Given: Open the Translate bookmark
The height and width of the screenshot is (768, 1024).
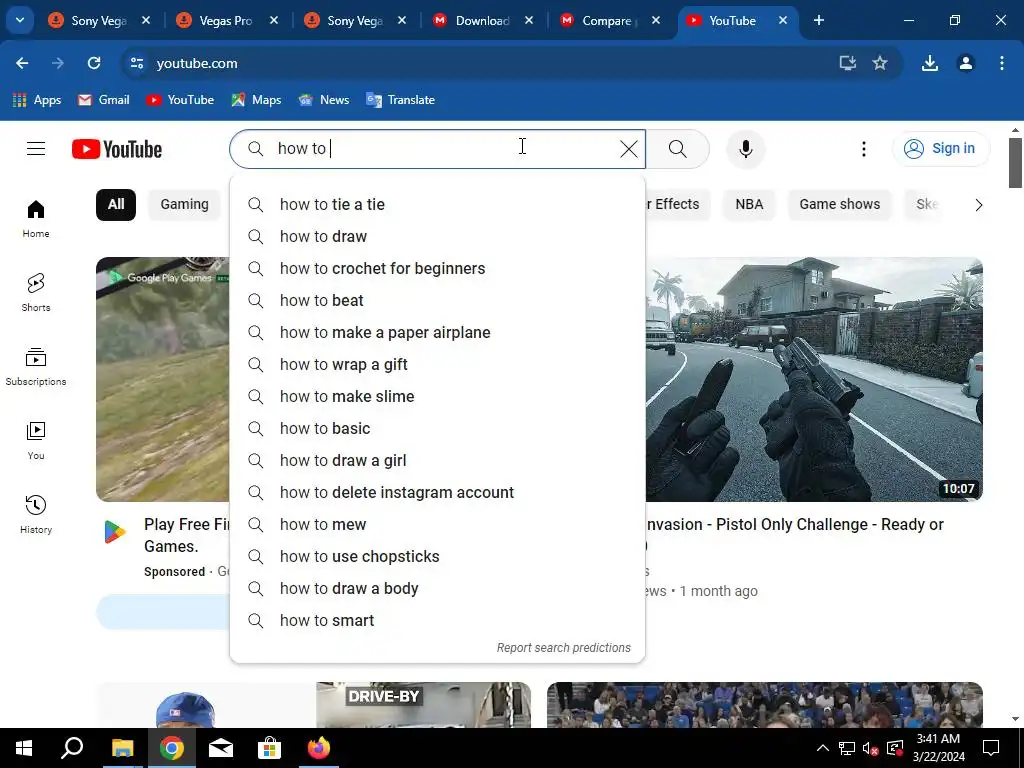Looking at the screenshot, I should (x=400, y=100).
